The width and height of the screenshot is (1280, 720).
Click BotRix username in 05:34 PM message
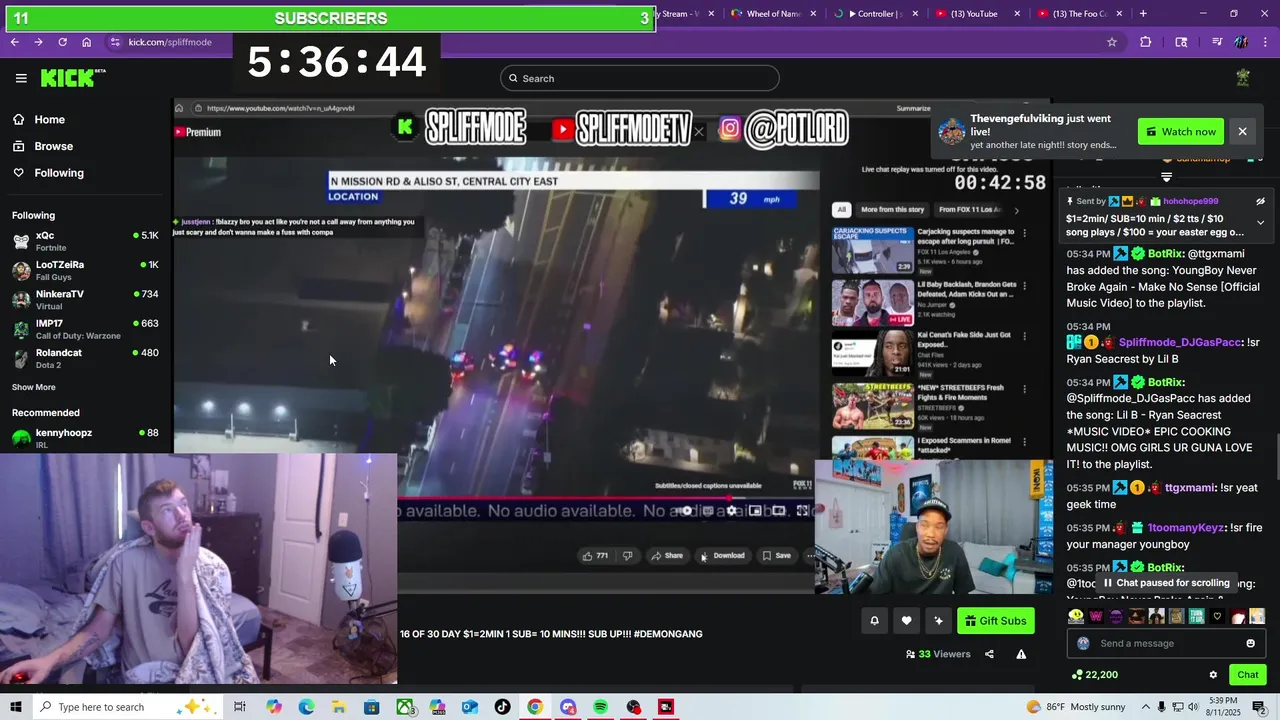click(1166, 254)
